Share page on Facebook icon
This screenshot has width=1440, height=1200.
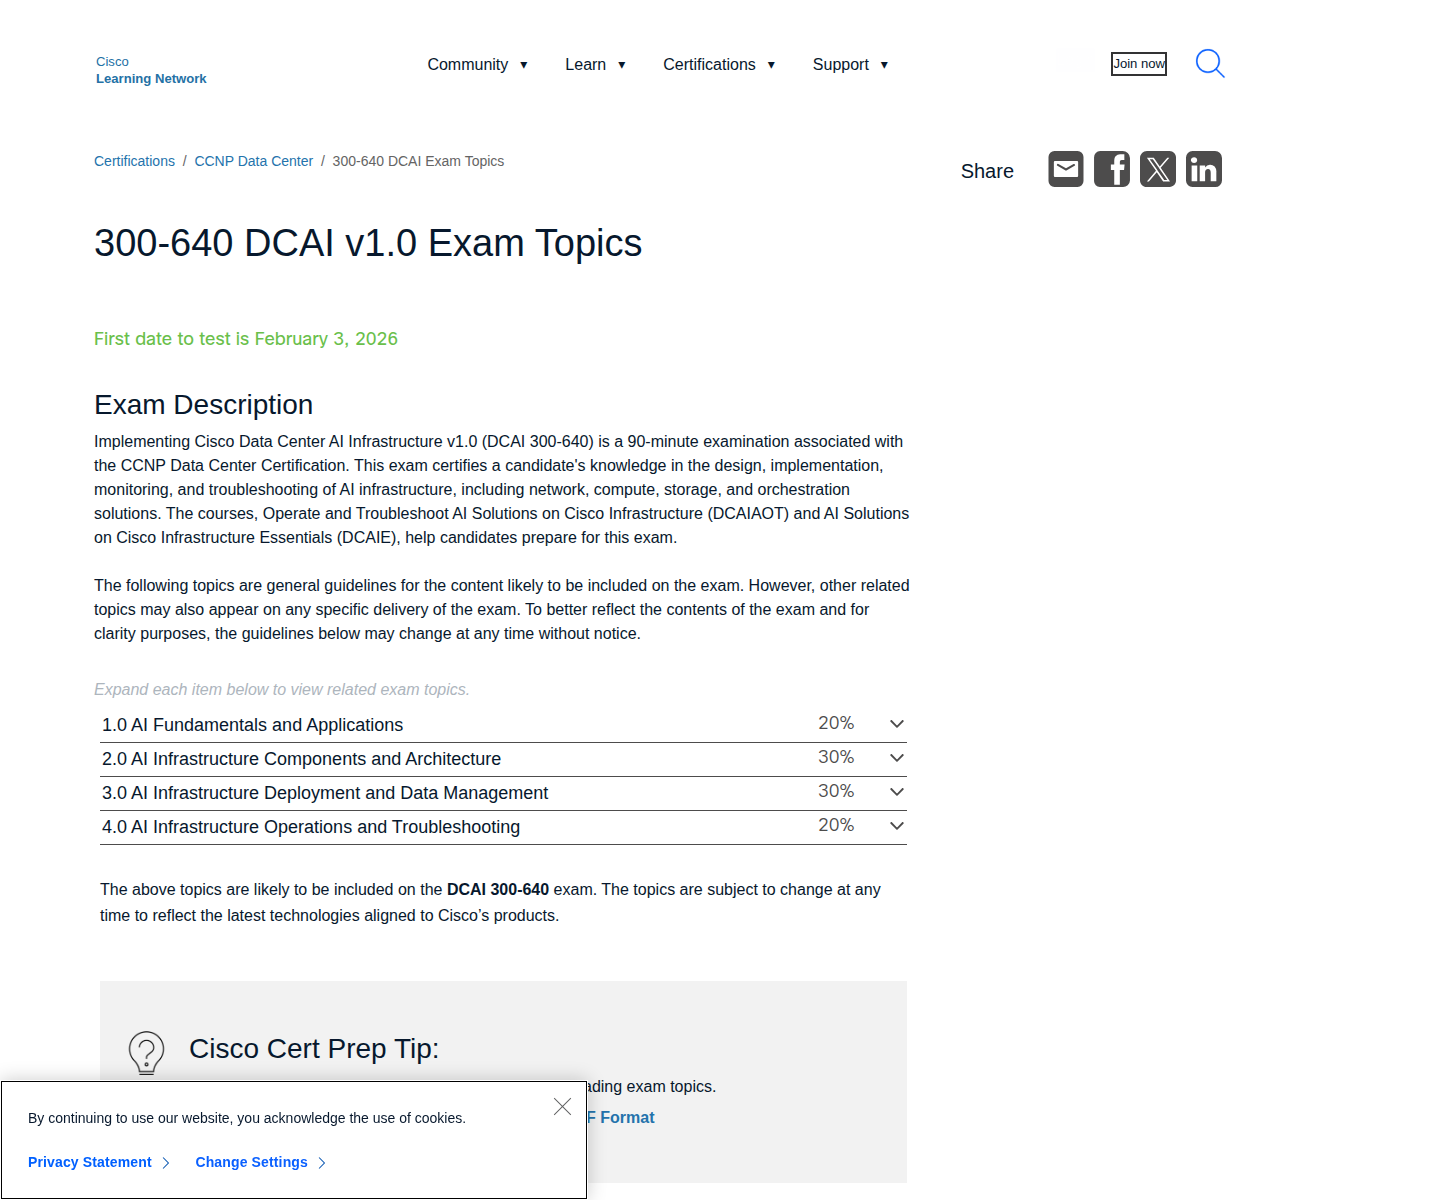1112,169
